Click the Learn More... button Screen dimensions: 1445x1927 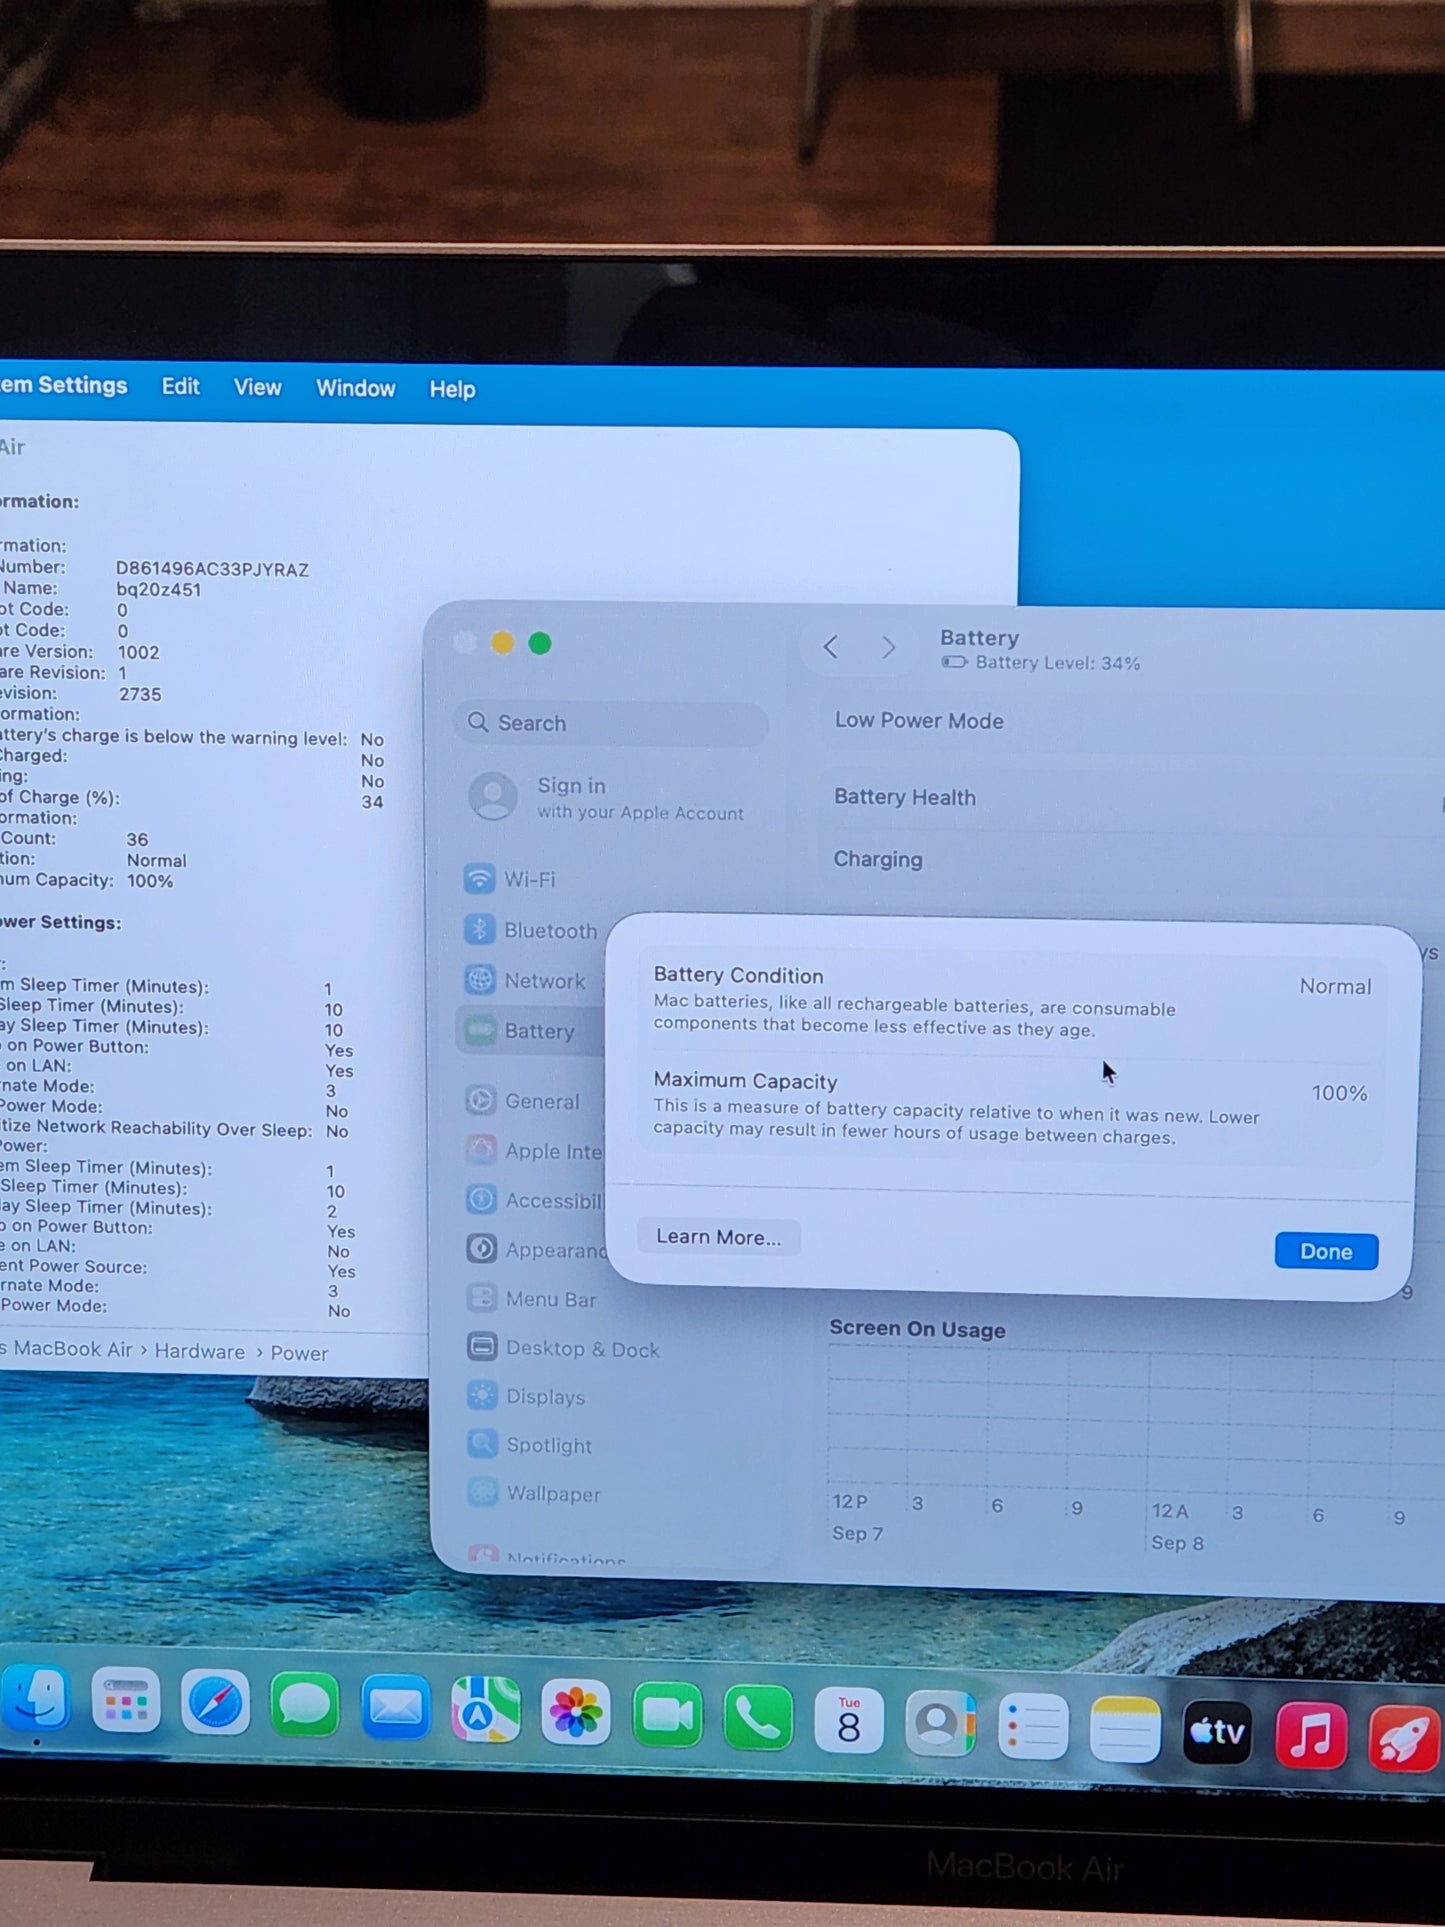click(x=718, y=1237)
